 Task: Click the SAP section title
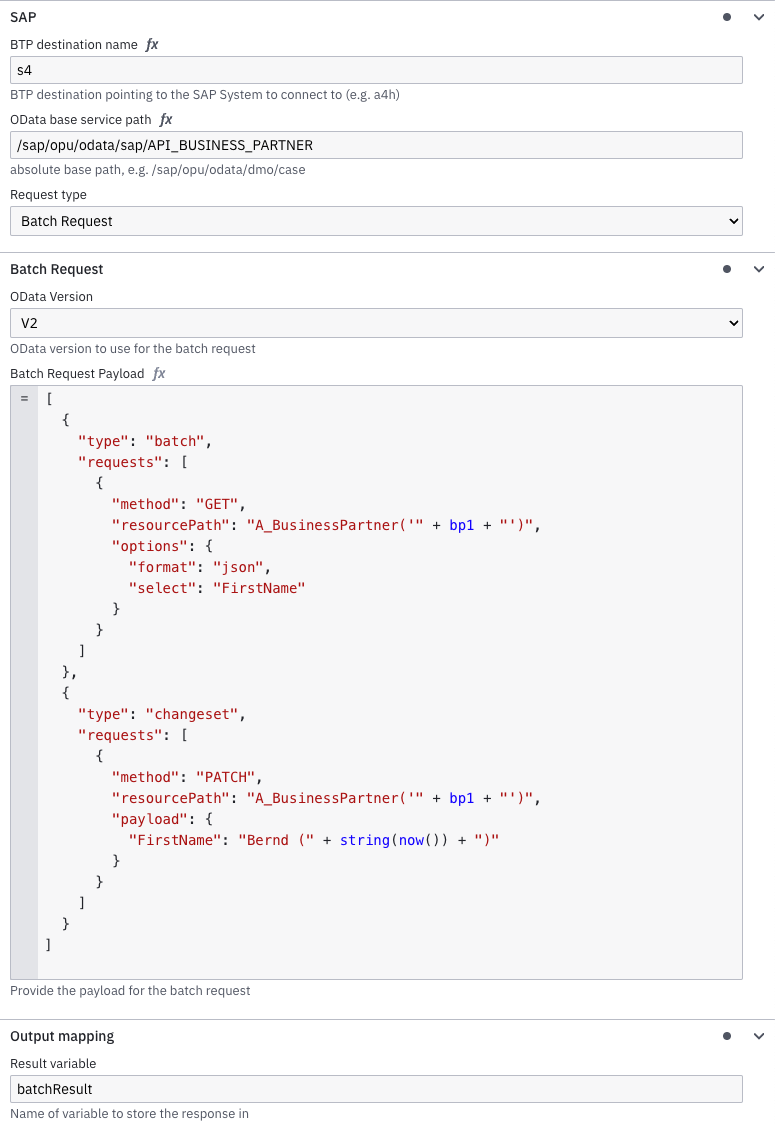(x=23, y=16)
